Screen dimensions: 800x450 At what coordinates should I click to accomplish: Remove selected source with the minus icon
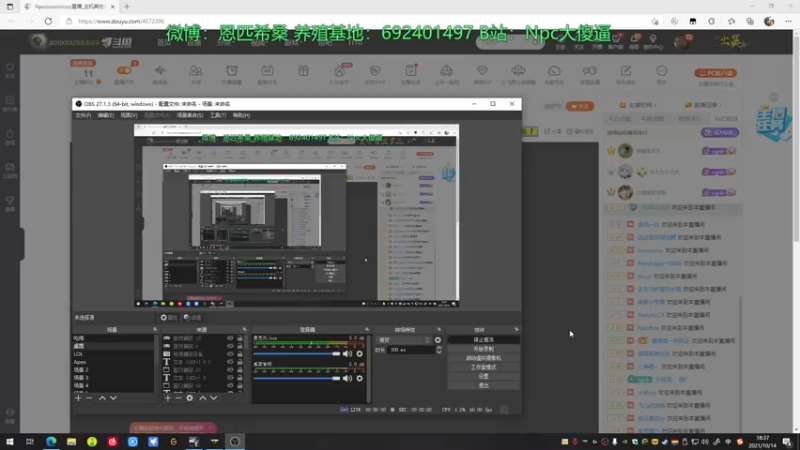click(x=179, y=398)
